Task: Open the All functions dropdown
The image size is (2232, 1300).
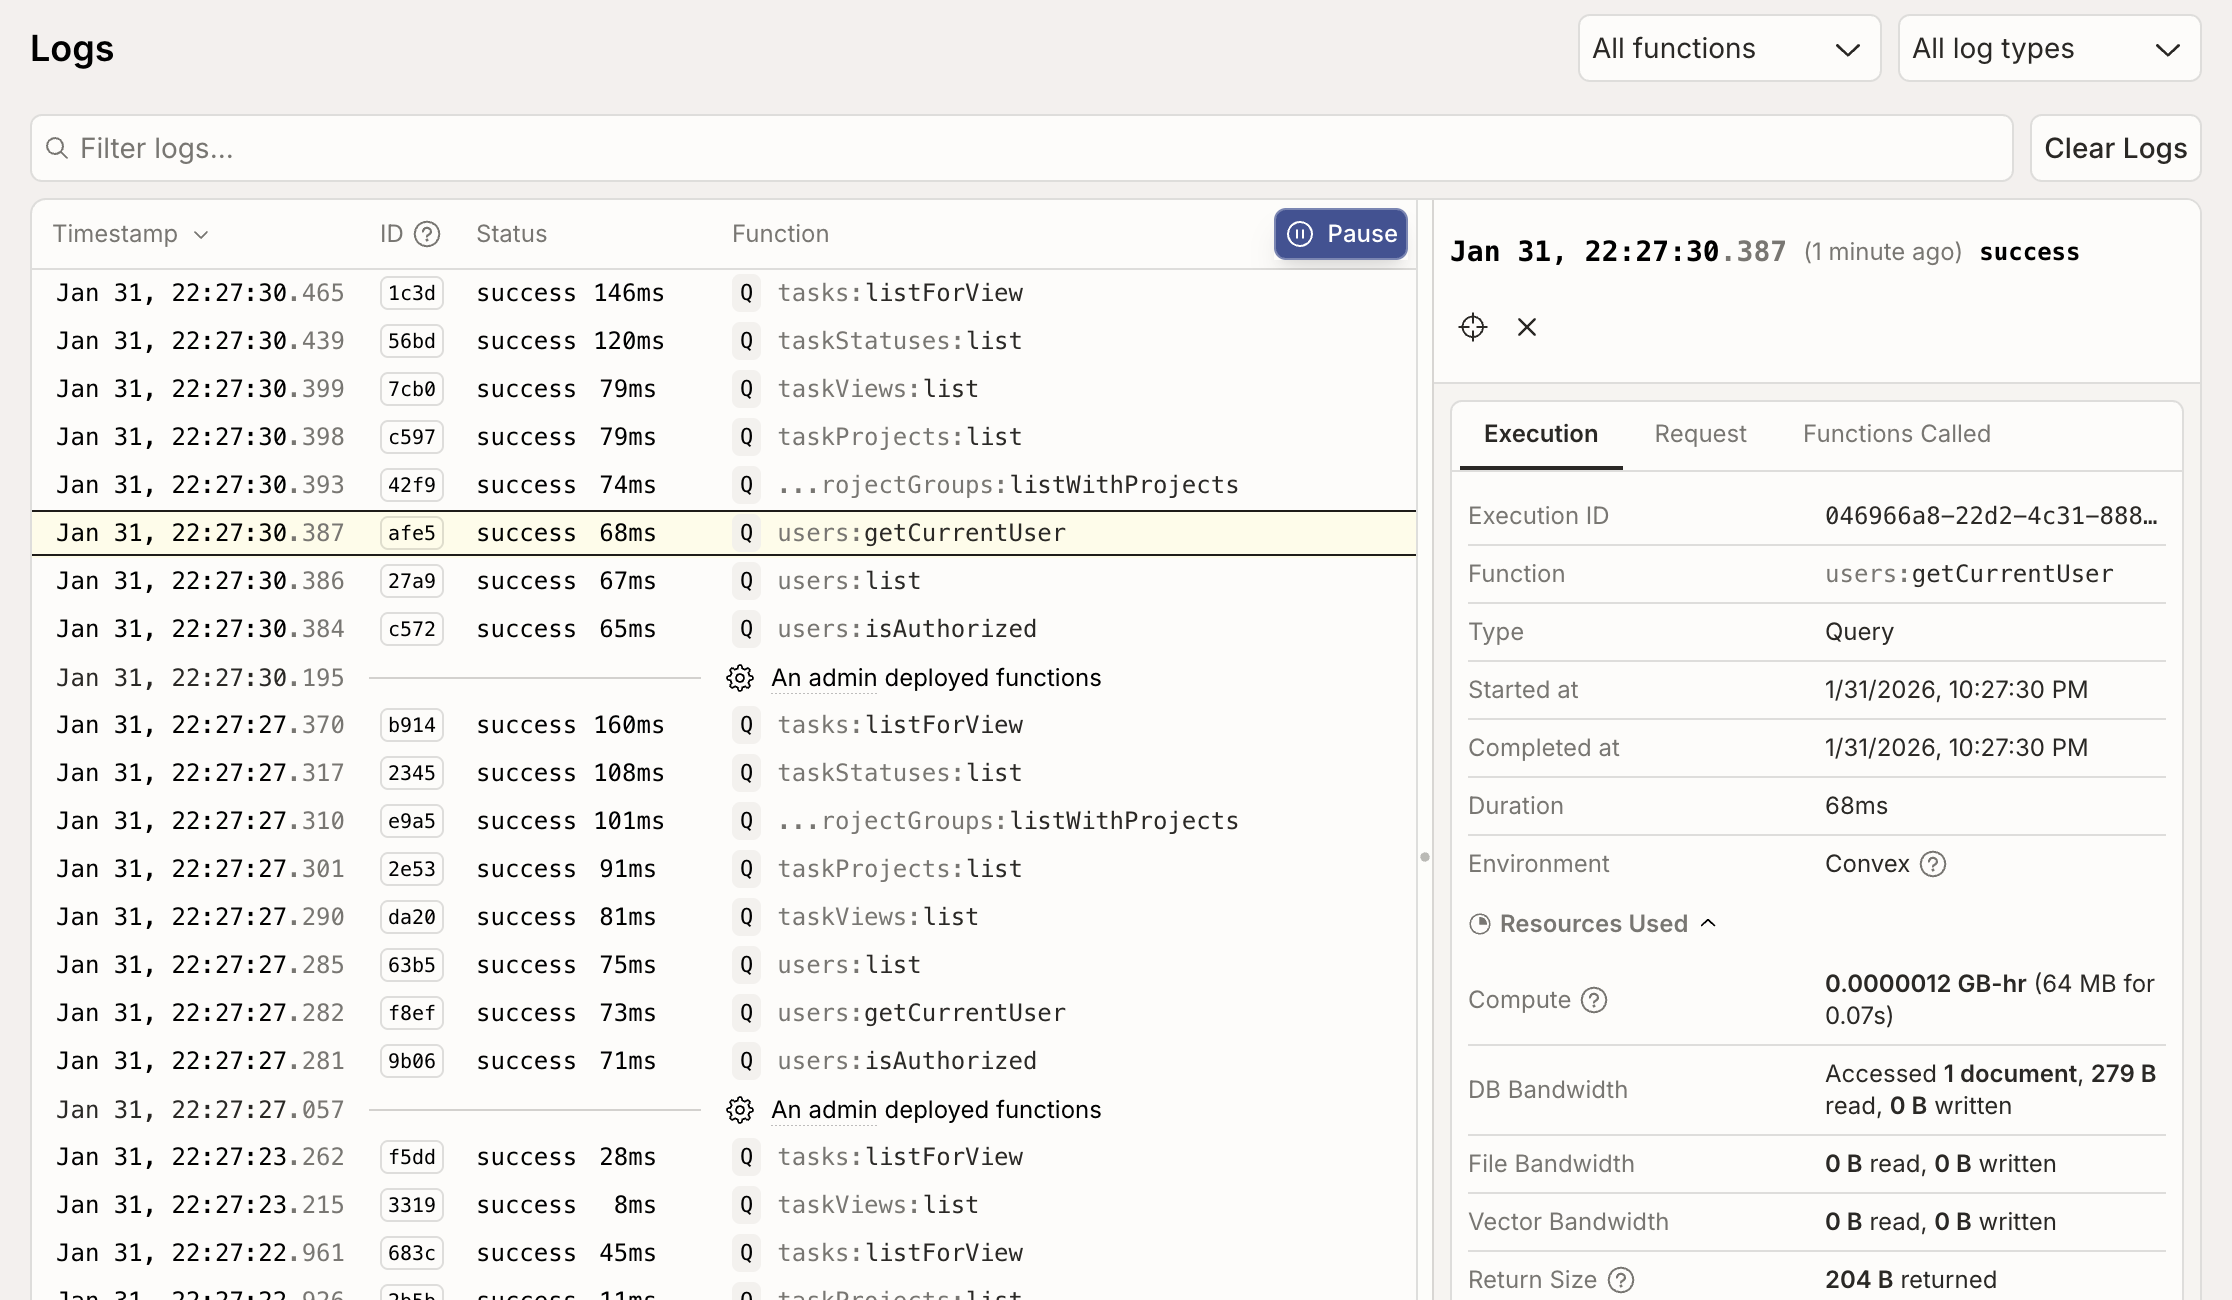Action: [1729, 47]
